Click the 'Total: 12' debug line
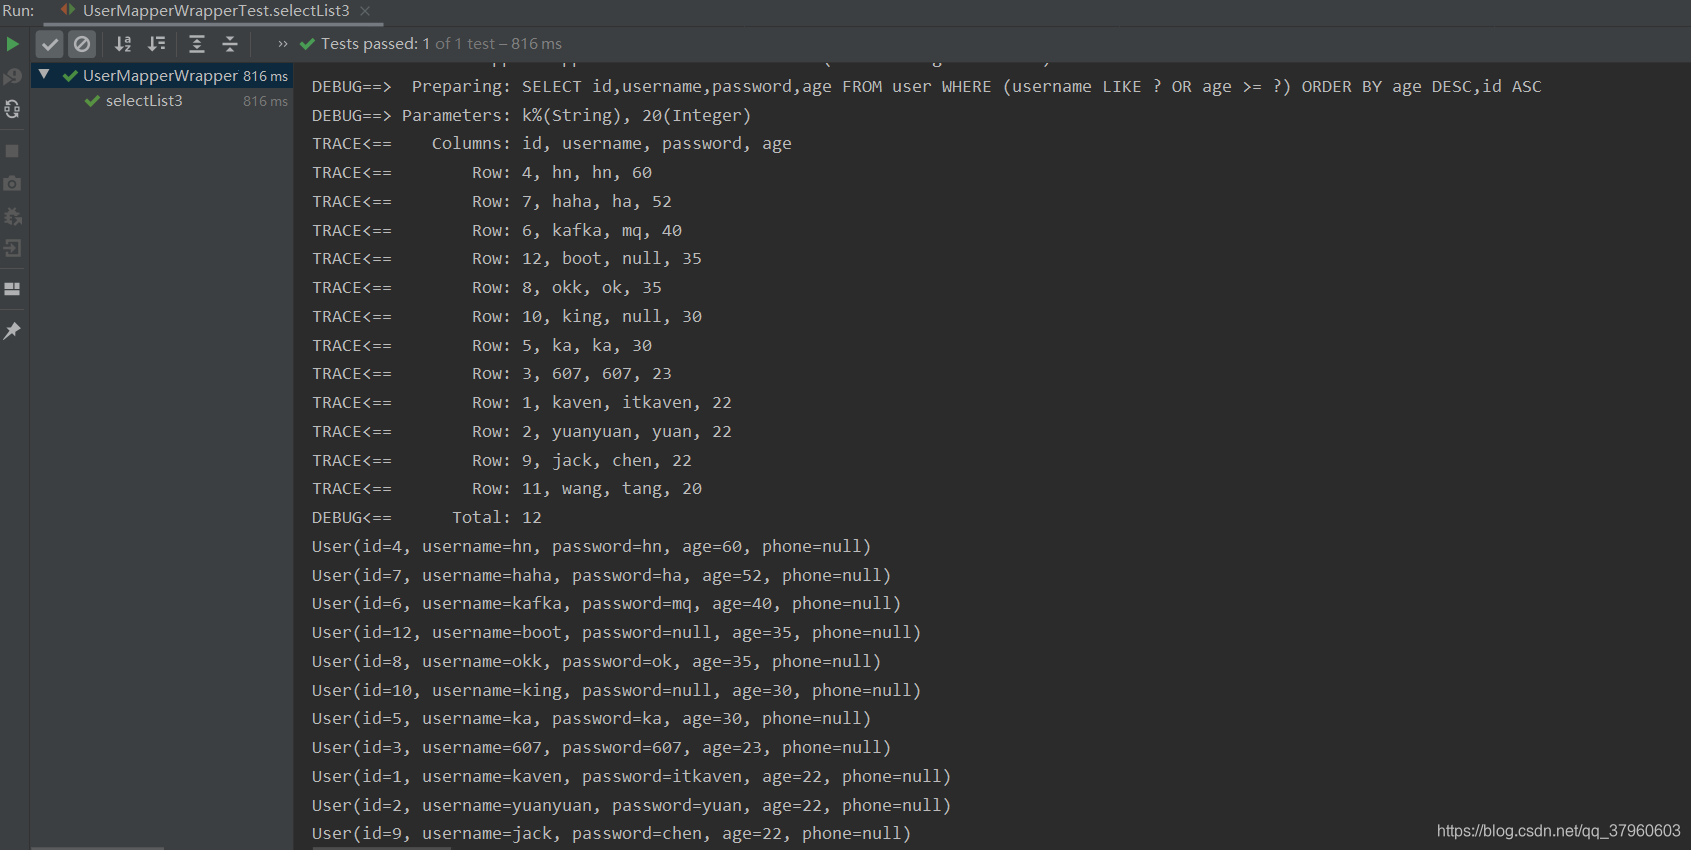Screen dimensions: 1691x850 [427, 518]
